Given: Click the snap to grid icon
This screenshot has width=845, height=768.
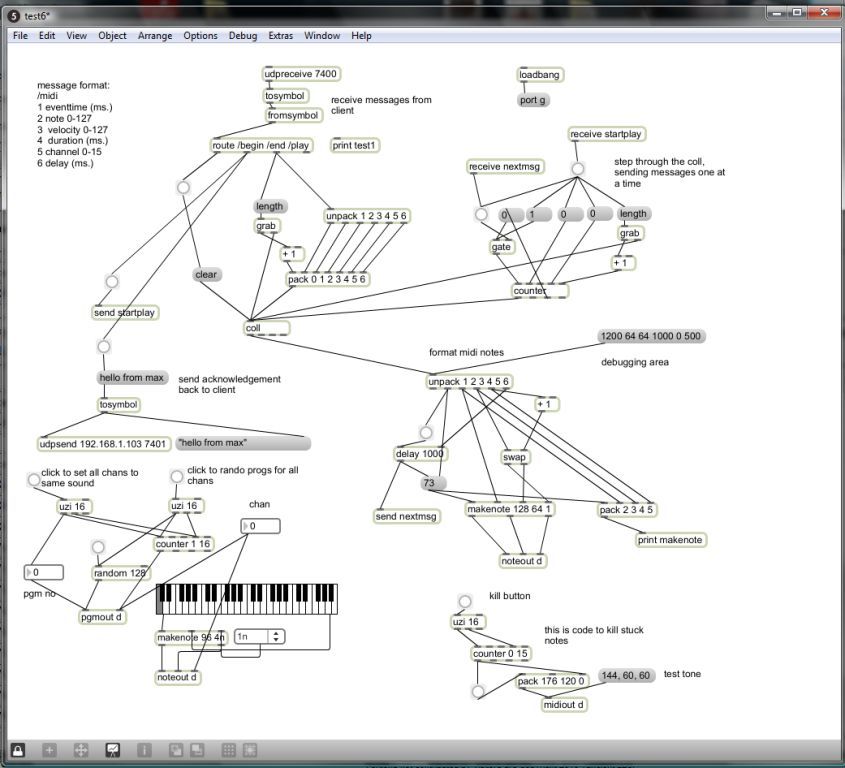Looking at the screenshot, I should 250,750.
